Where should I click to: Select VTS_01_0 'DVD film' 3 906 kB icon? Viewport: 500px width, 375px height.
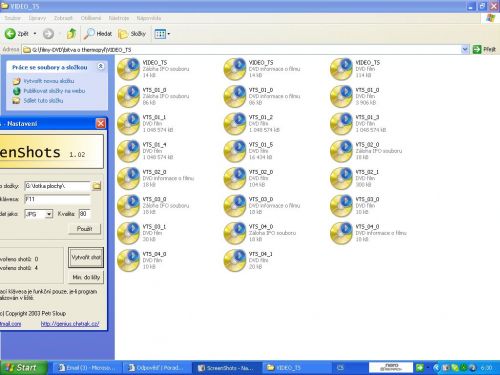pyautogui.click(x=341, y=96)
